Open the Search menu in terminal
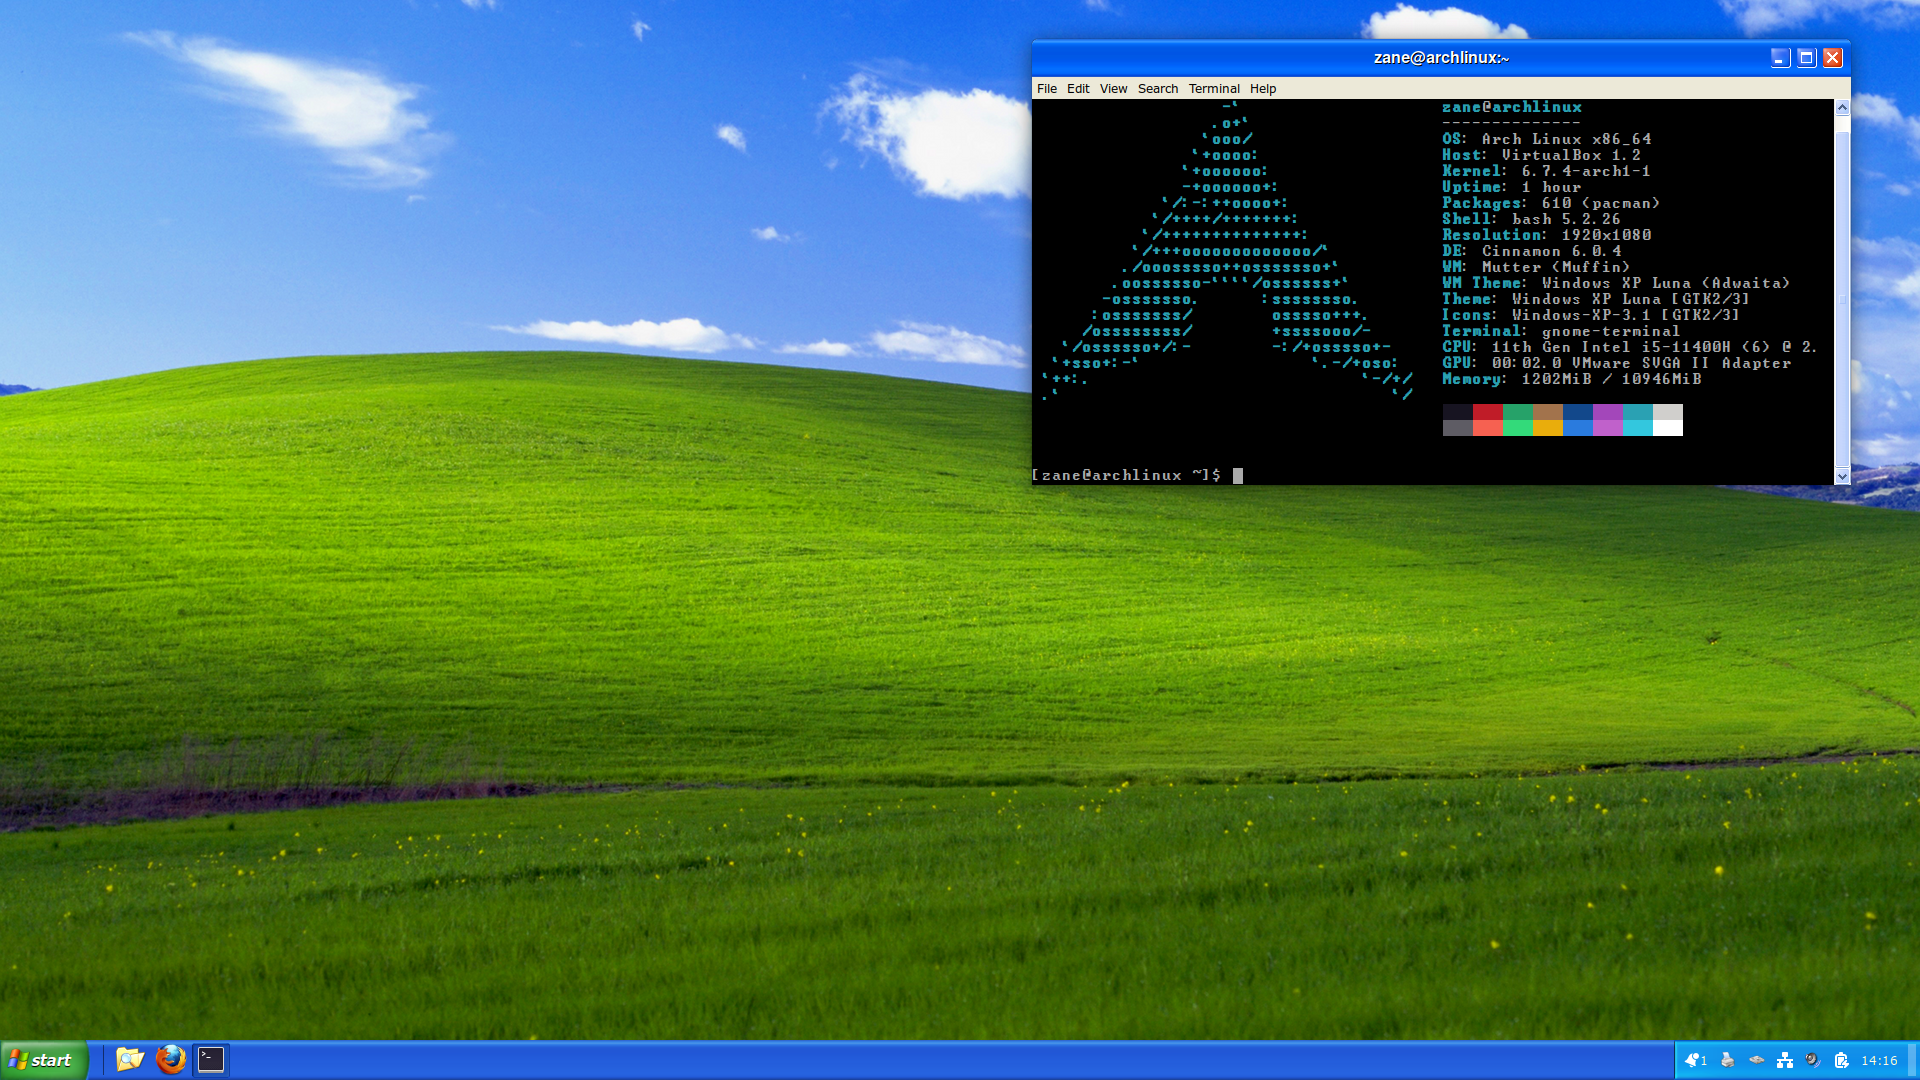This screenshot has height=1080, width=1920. 1157,88
